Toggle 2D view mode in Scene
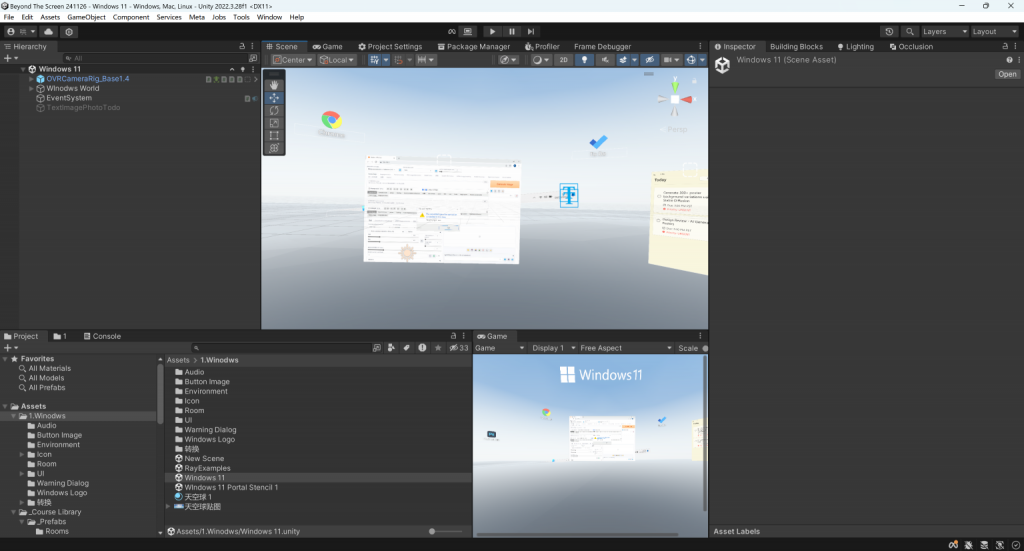The width and height of the screenshot is (1024, 551). click(564, 59)
